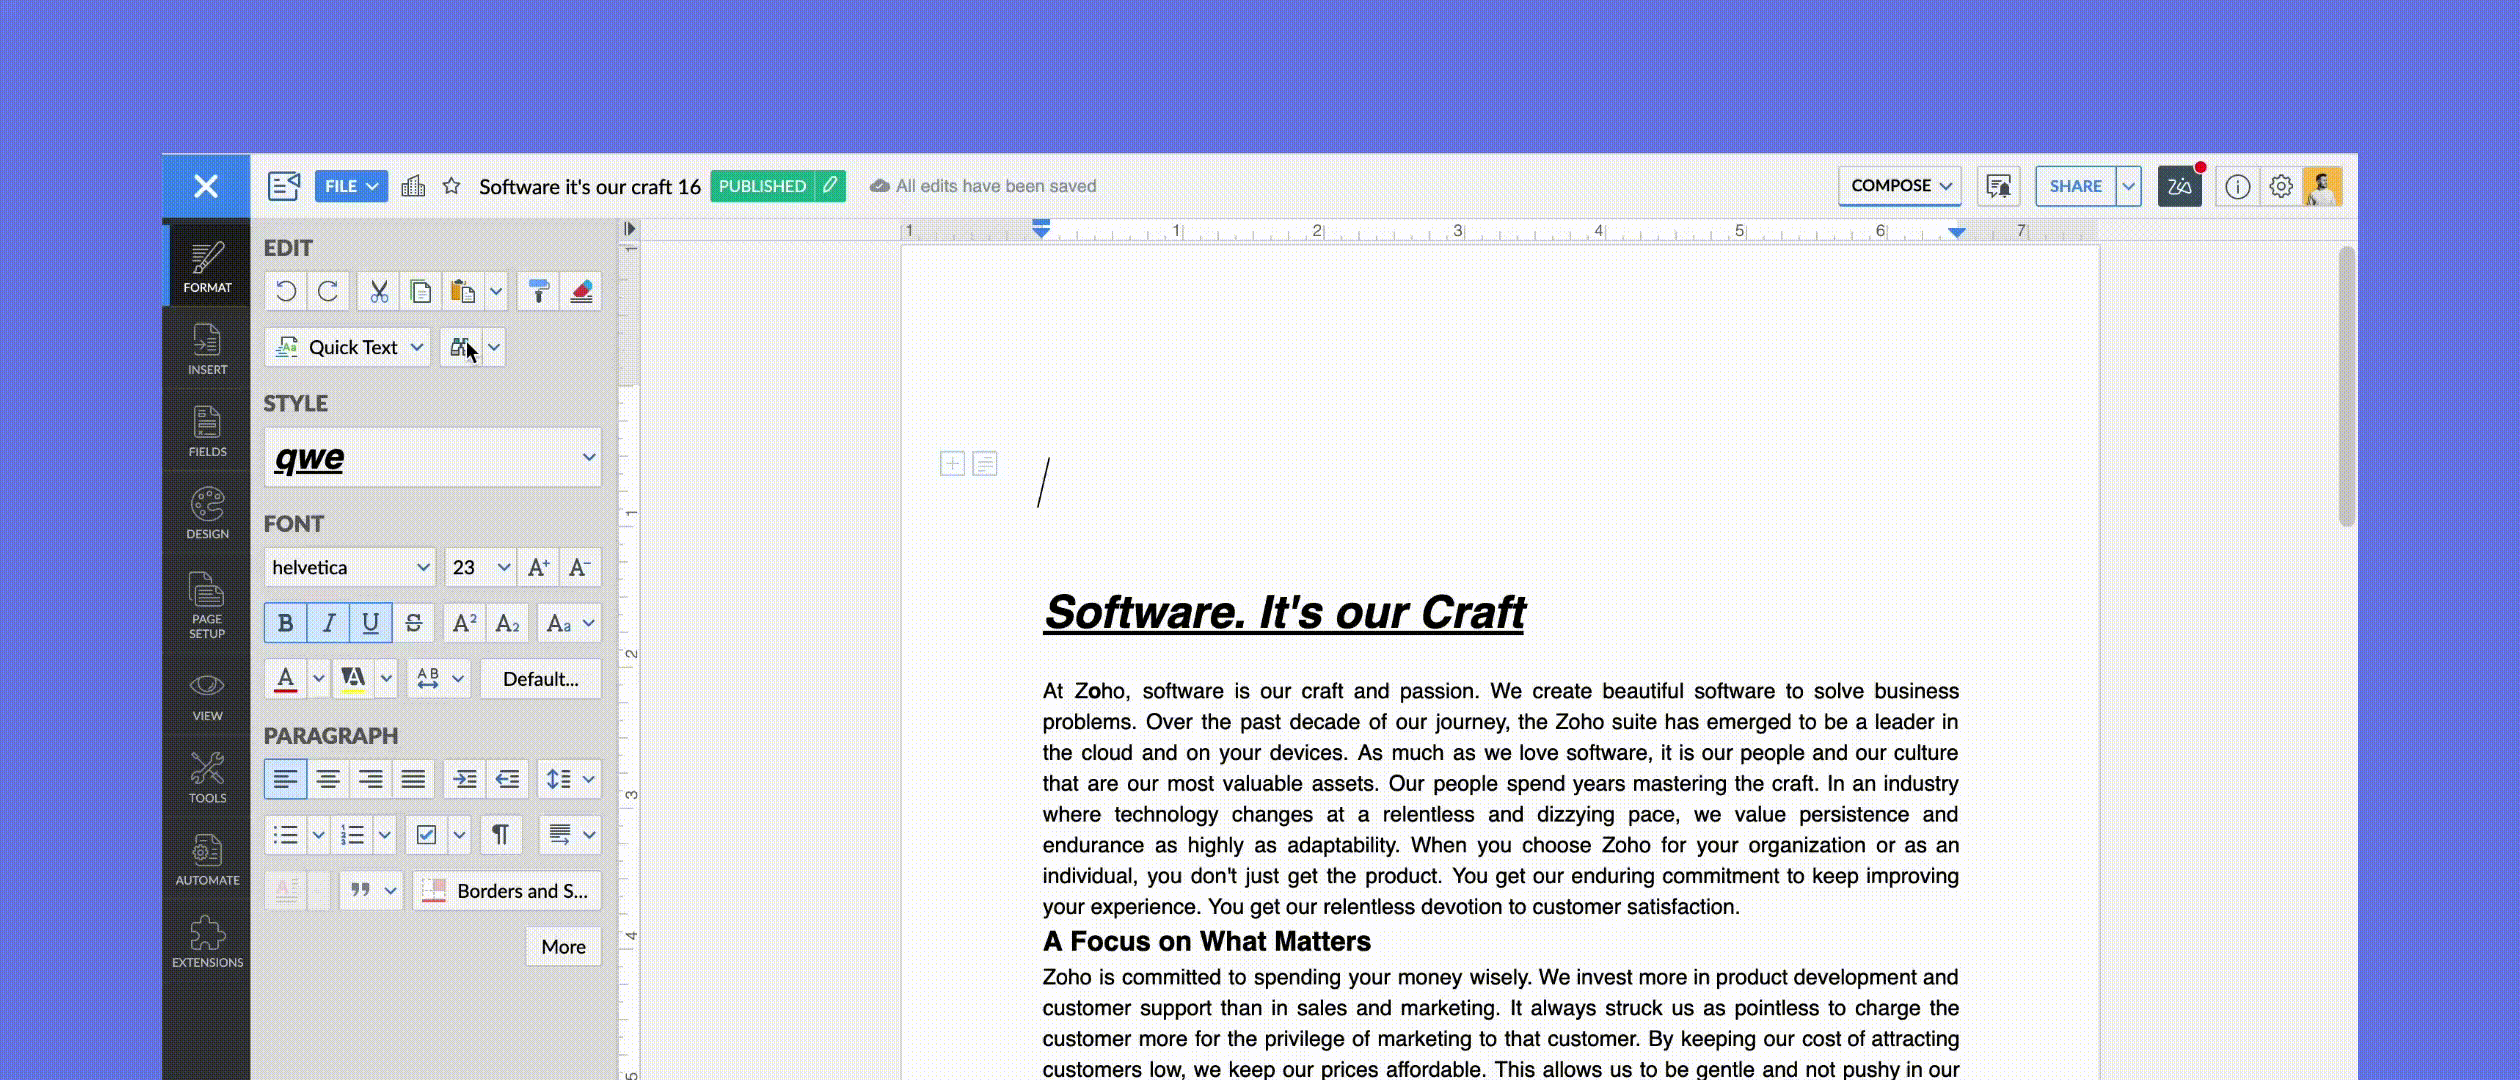Click the Copy icon
The height and width of the screenshot is (1080, 2520).
coord(420,291)
